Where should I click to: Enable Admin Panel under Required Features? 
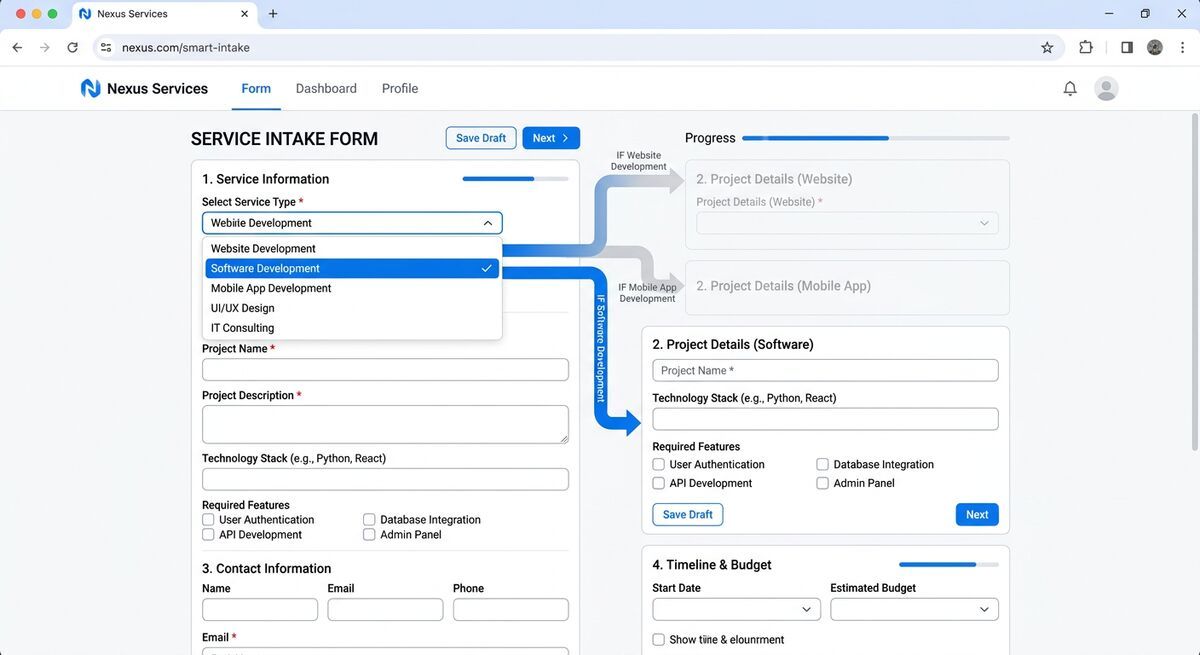tap(369, 534)
